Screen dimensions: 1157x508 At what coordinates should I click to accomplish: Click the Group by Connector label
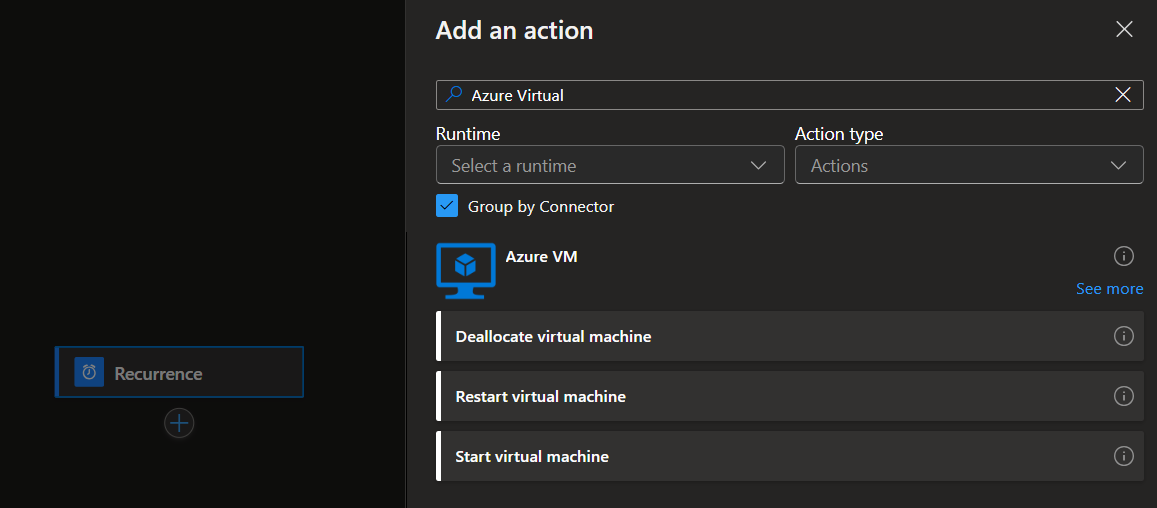click(541, 207)
